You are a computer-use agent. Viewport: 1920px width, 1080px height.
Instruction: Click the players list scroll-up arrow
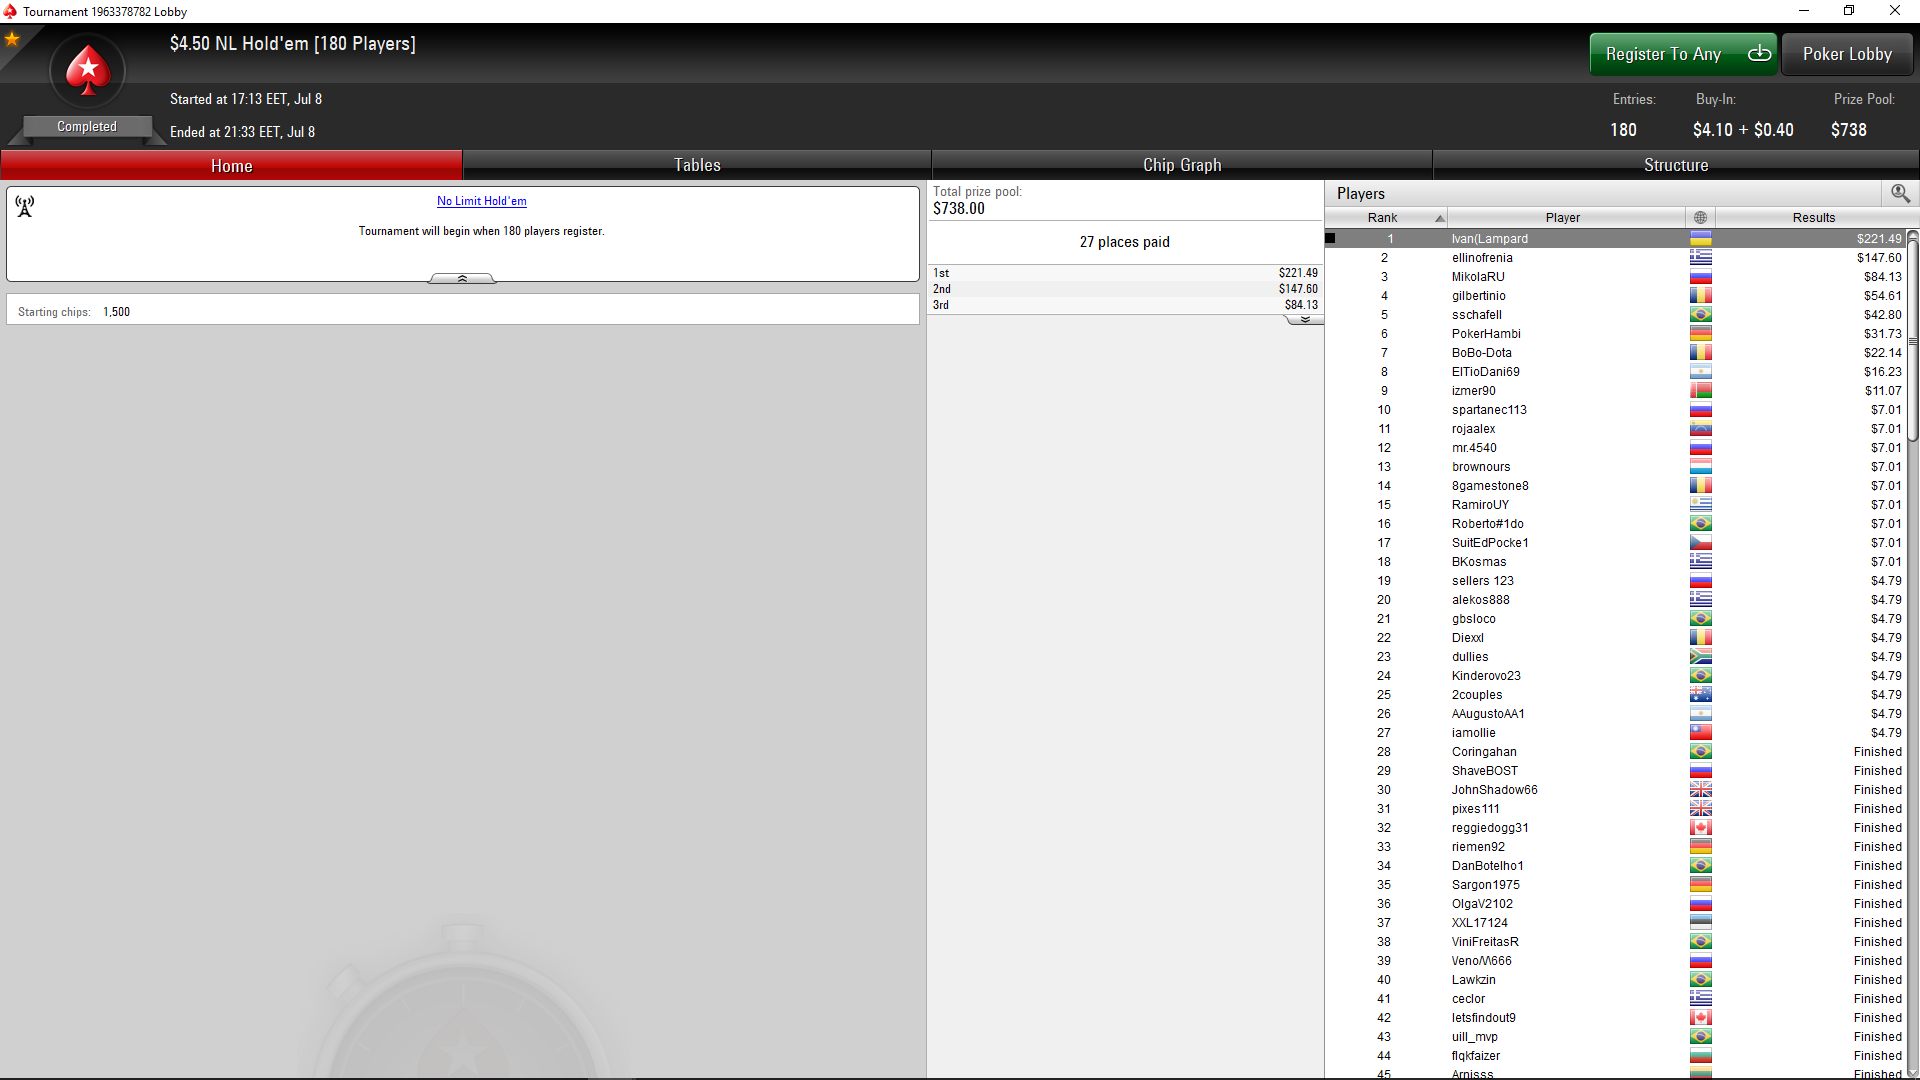click(1913, 236)
